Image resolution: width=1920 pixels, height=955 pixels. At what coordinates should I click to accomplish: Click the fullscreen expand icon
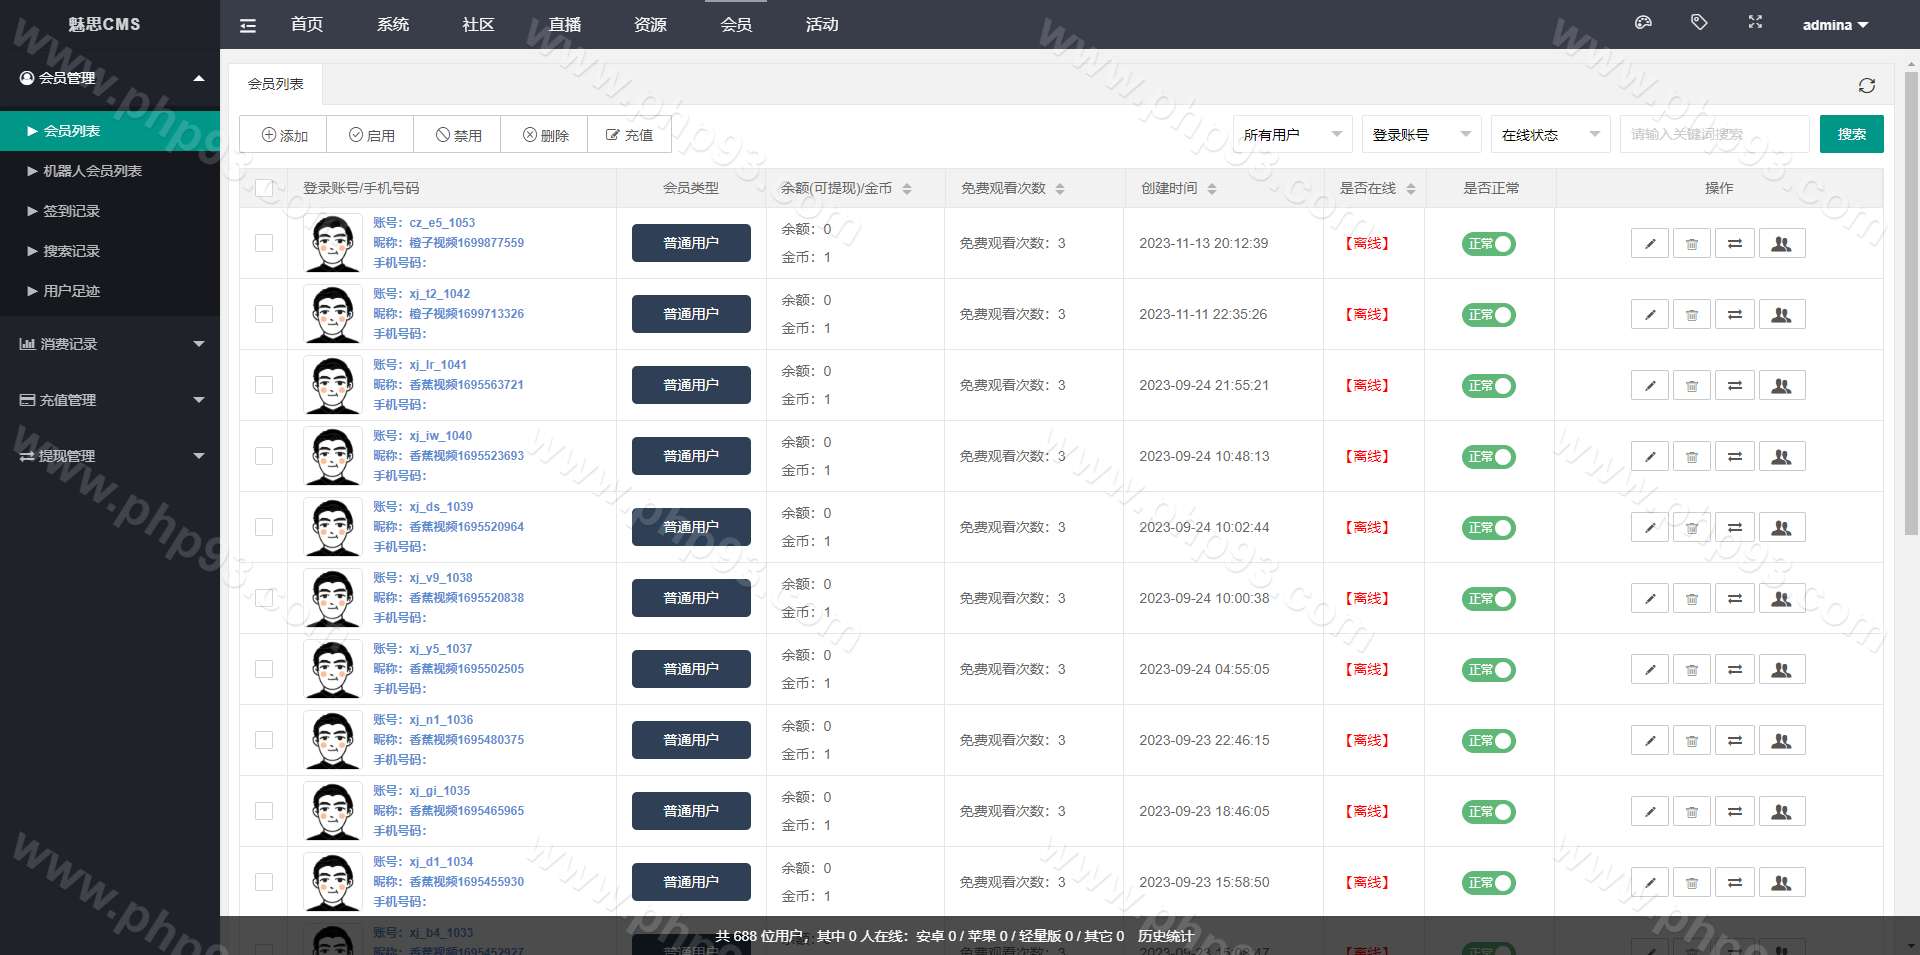point(1755,22)
